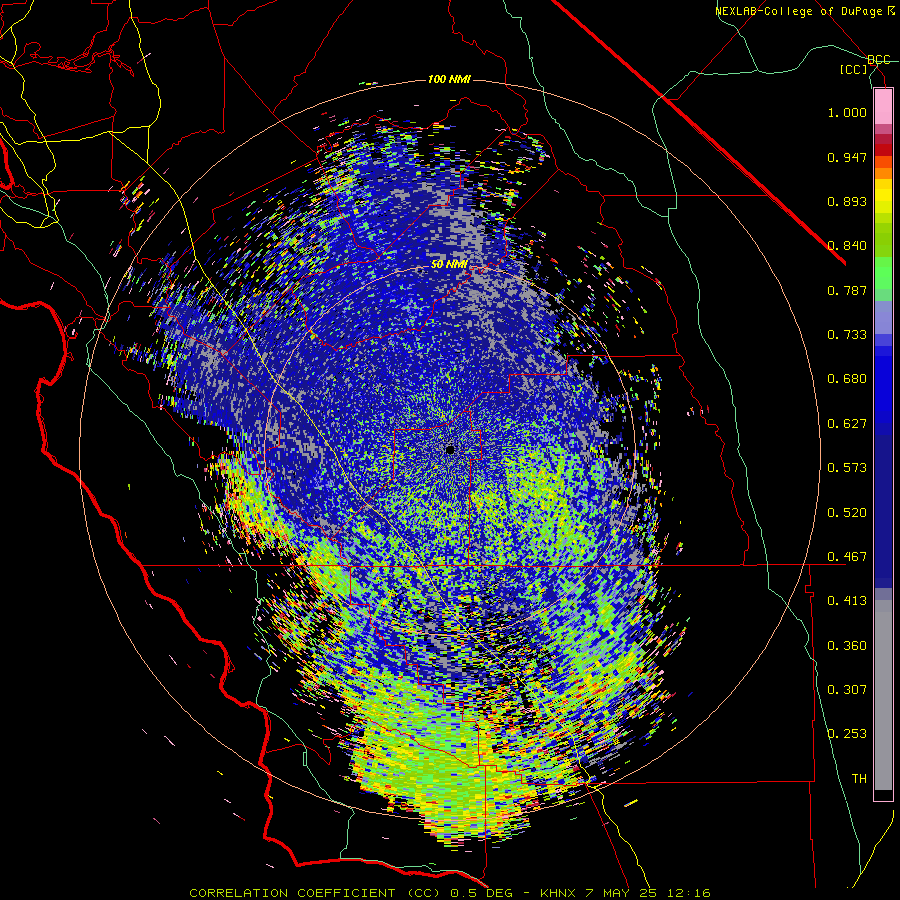
Task: Click the 0.840 scale value
Action: [x=847, y=246]
